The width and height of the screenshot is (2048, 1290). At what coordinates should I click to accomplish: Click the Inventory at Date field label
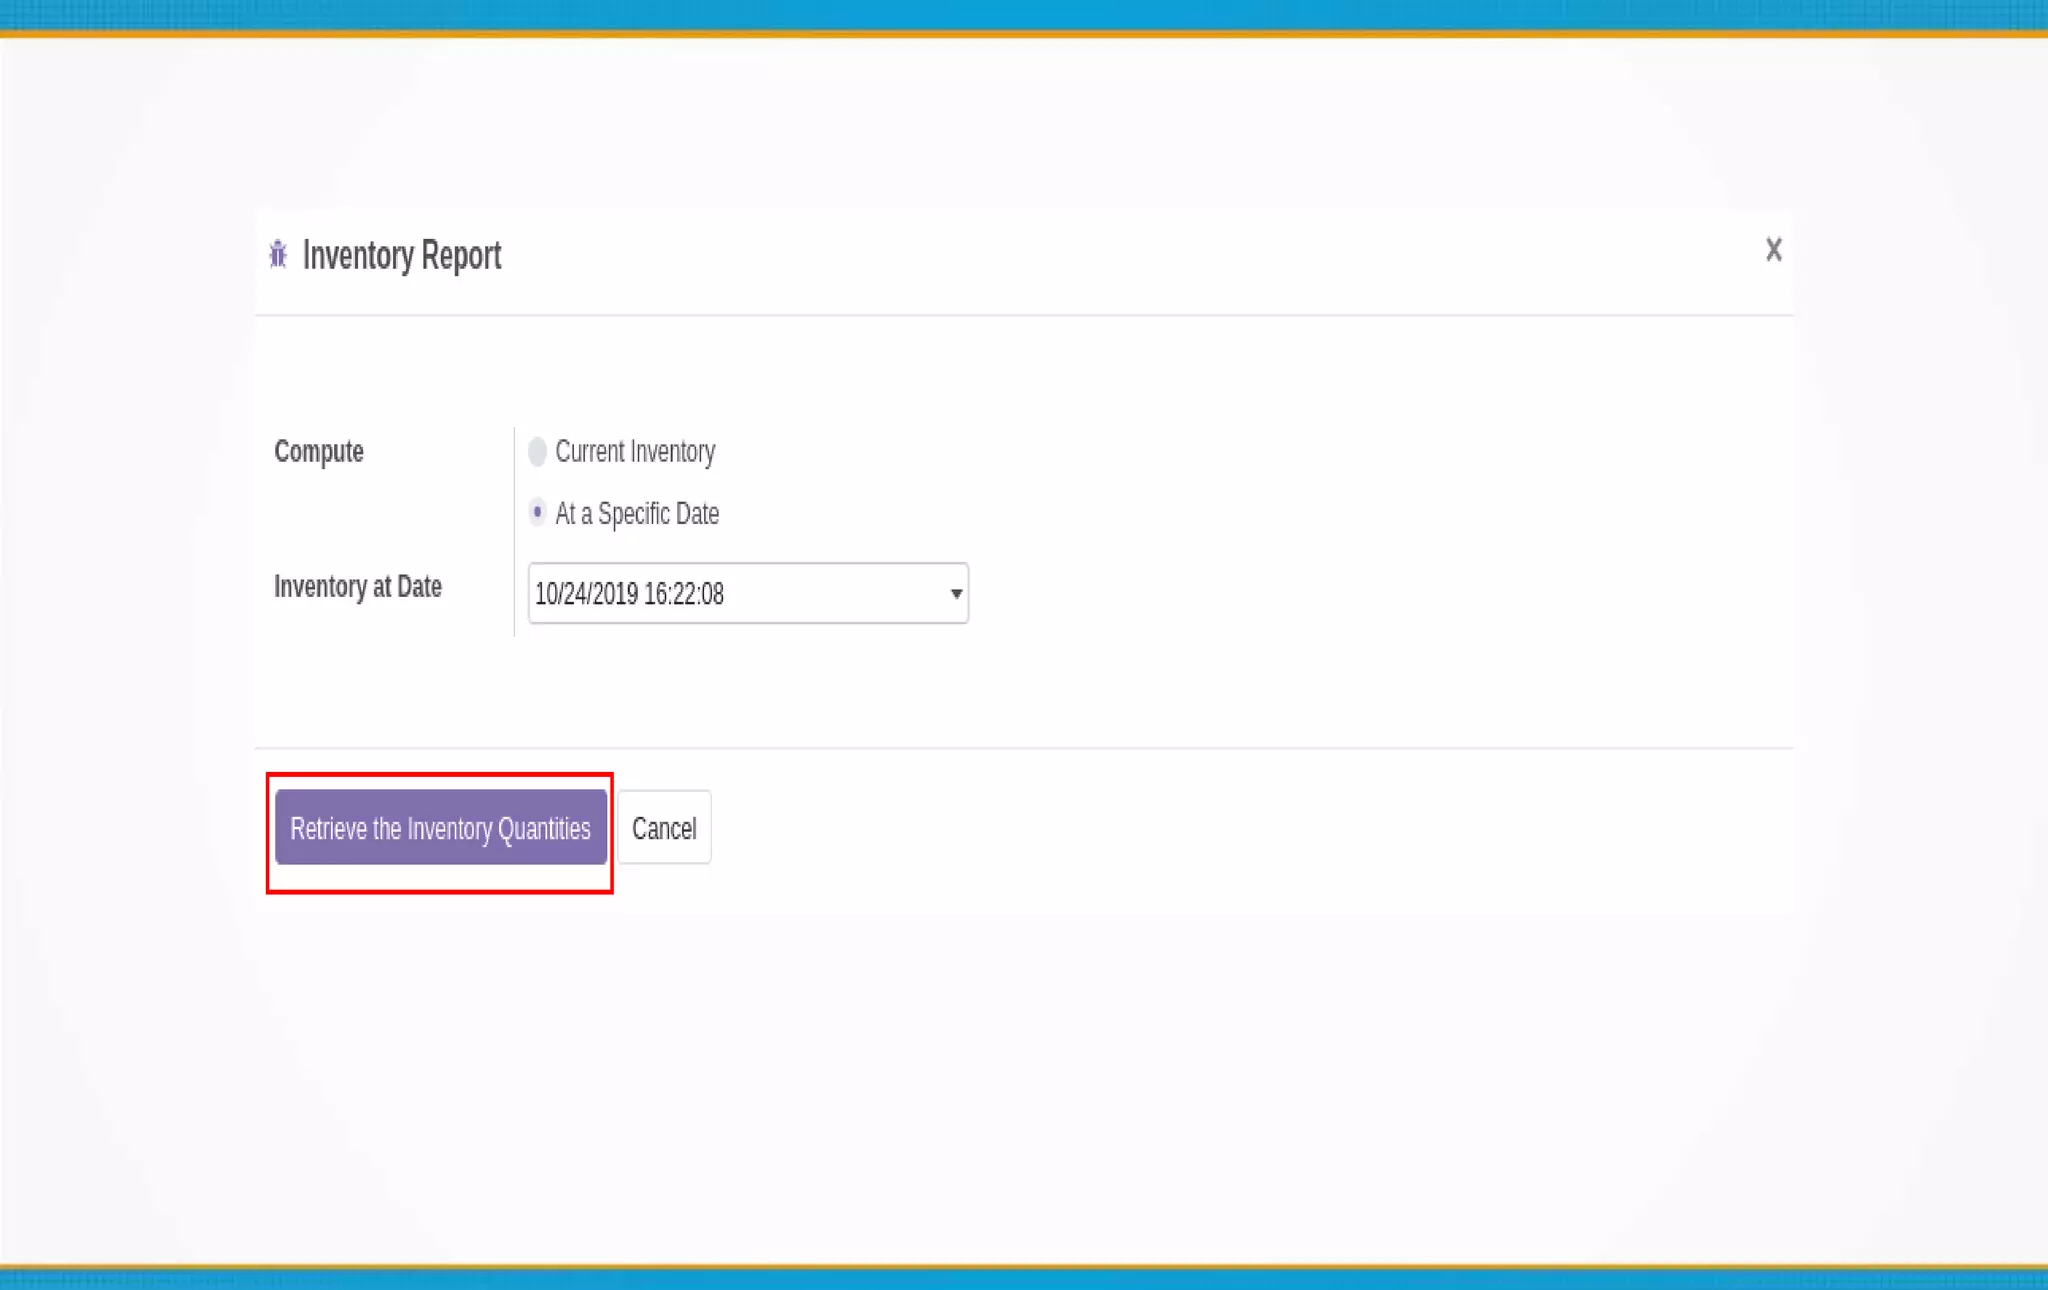(x=358, y=587)
